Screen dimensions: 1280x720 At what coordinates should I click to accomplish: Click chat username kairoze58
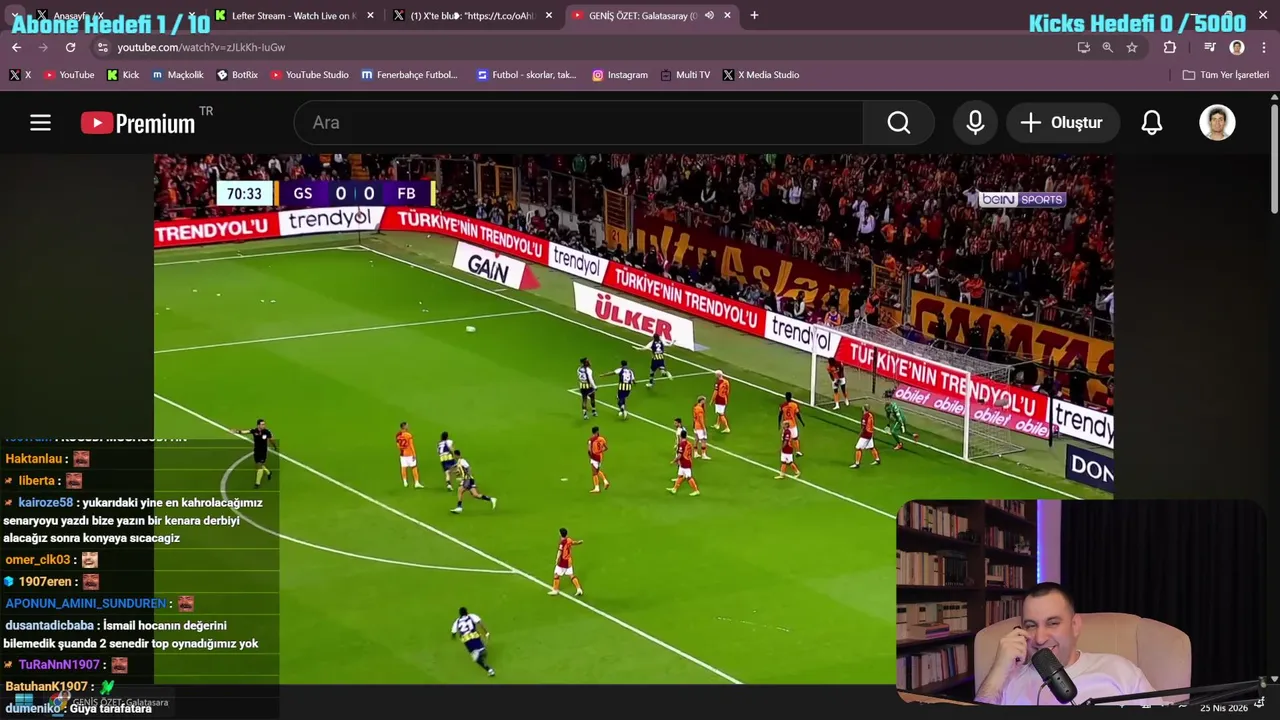click(x=45, y=503)
